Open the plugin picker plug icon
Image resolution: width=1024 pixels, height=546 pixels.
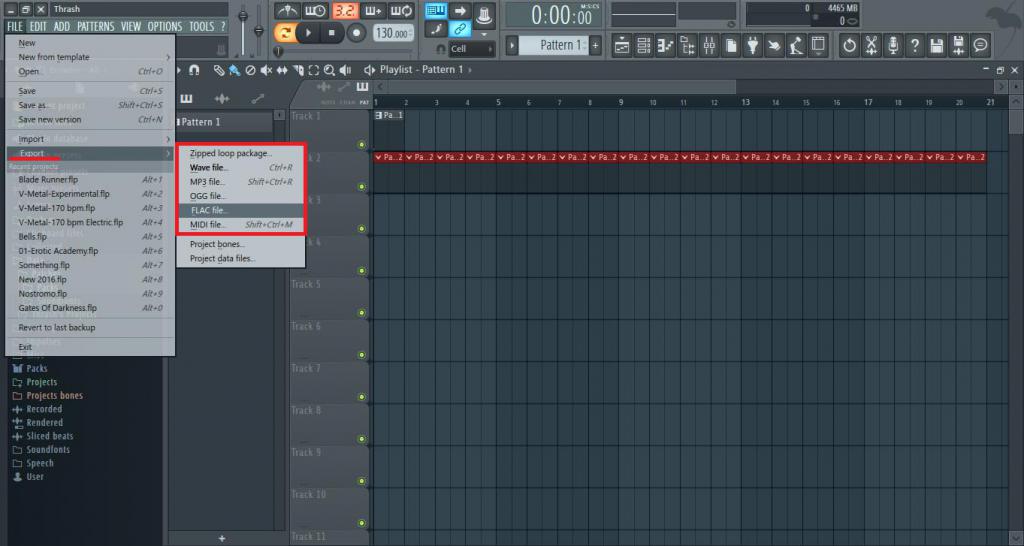point(752,45)
